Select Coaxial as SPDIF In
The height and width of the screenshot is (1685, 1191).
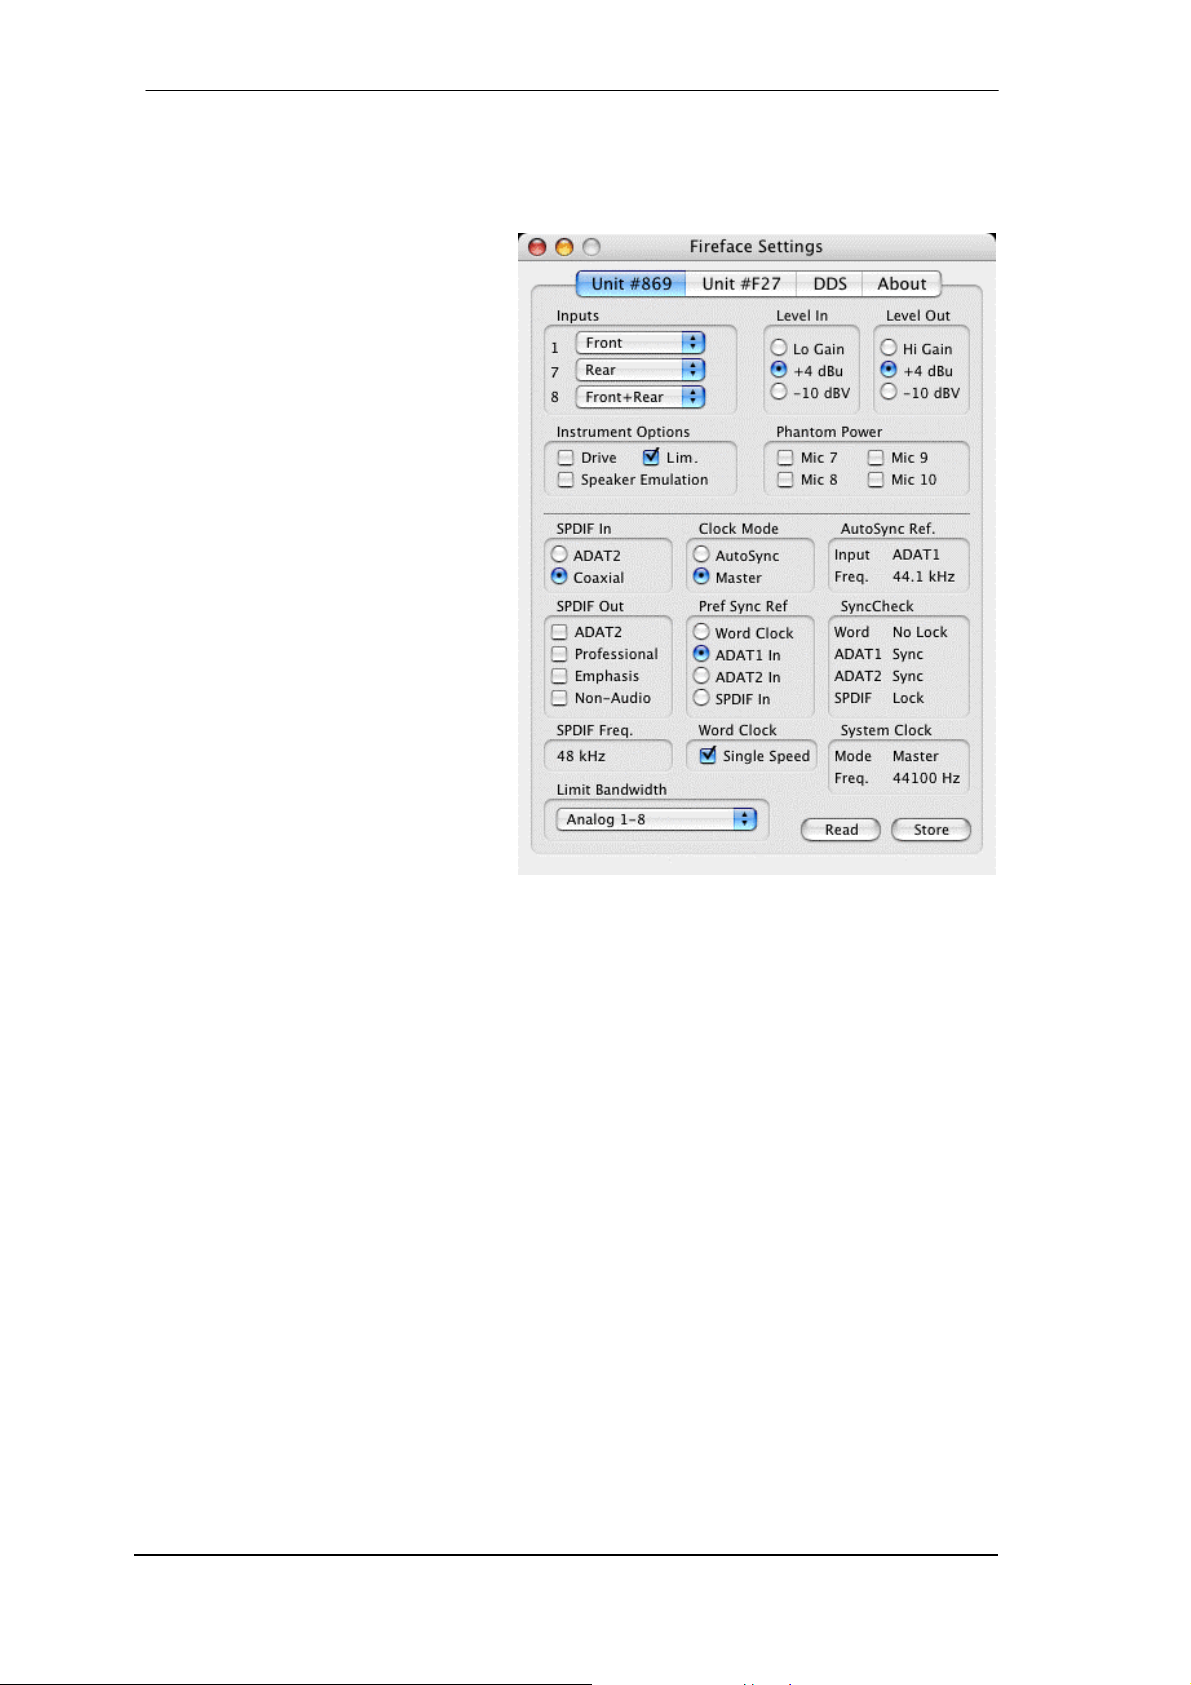560,577
